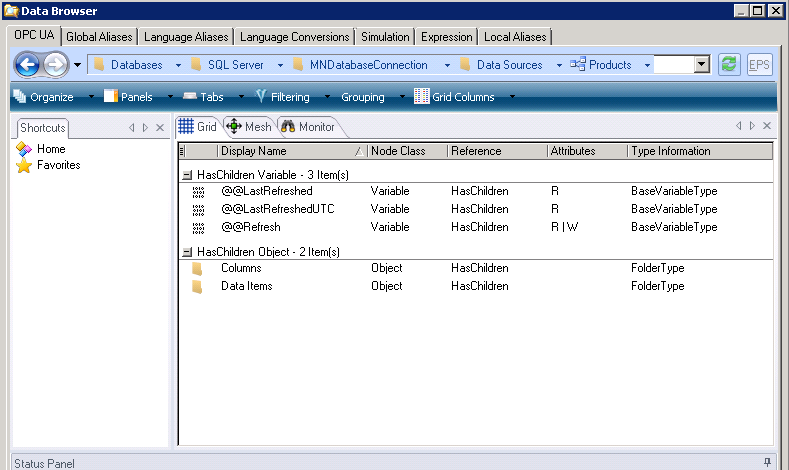Open the address bar combo box dropdown
Image resolution: width=789 pixels, height=470 pixels.
[701, 65]
